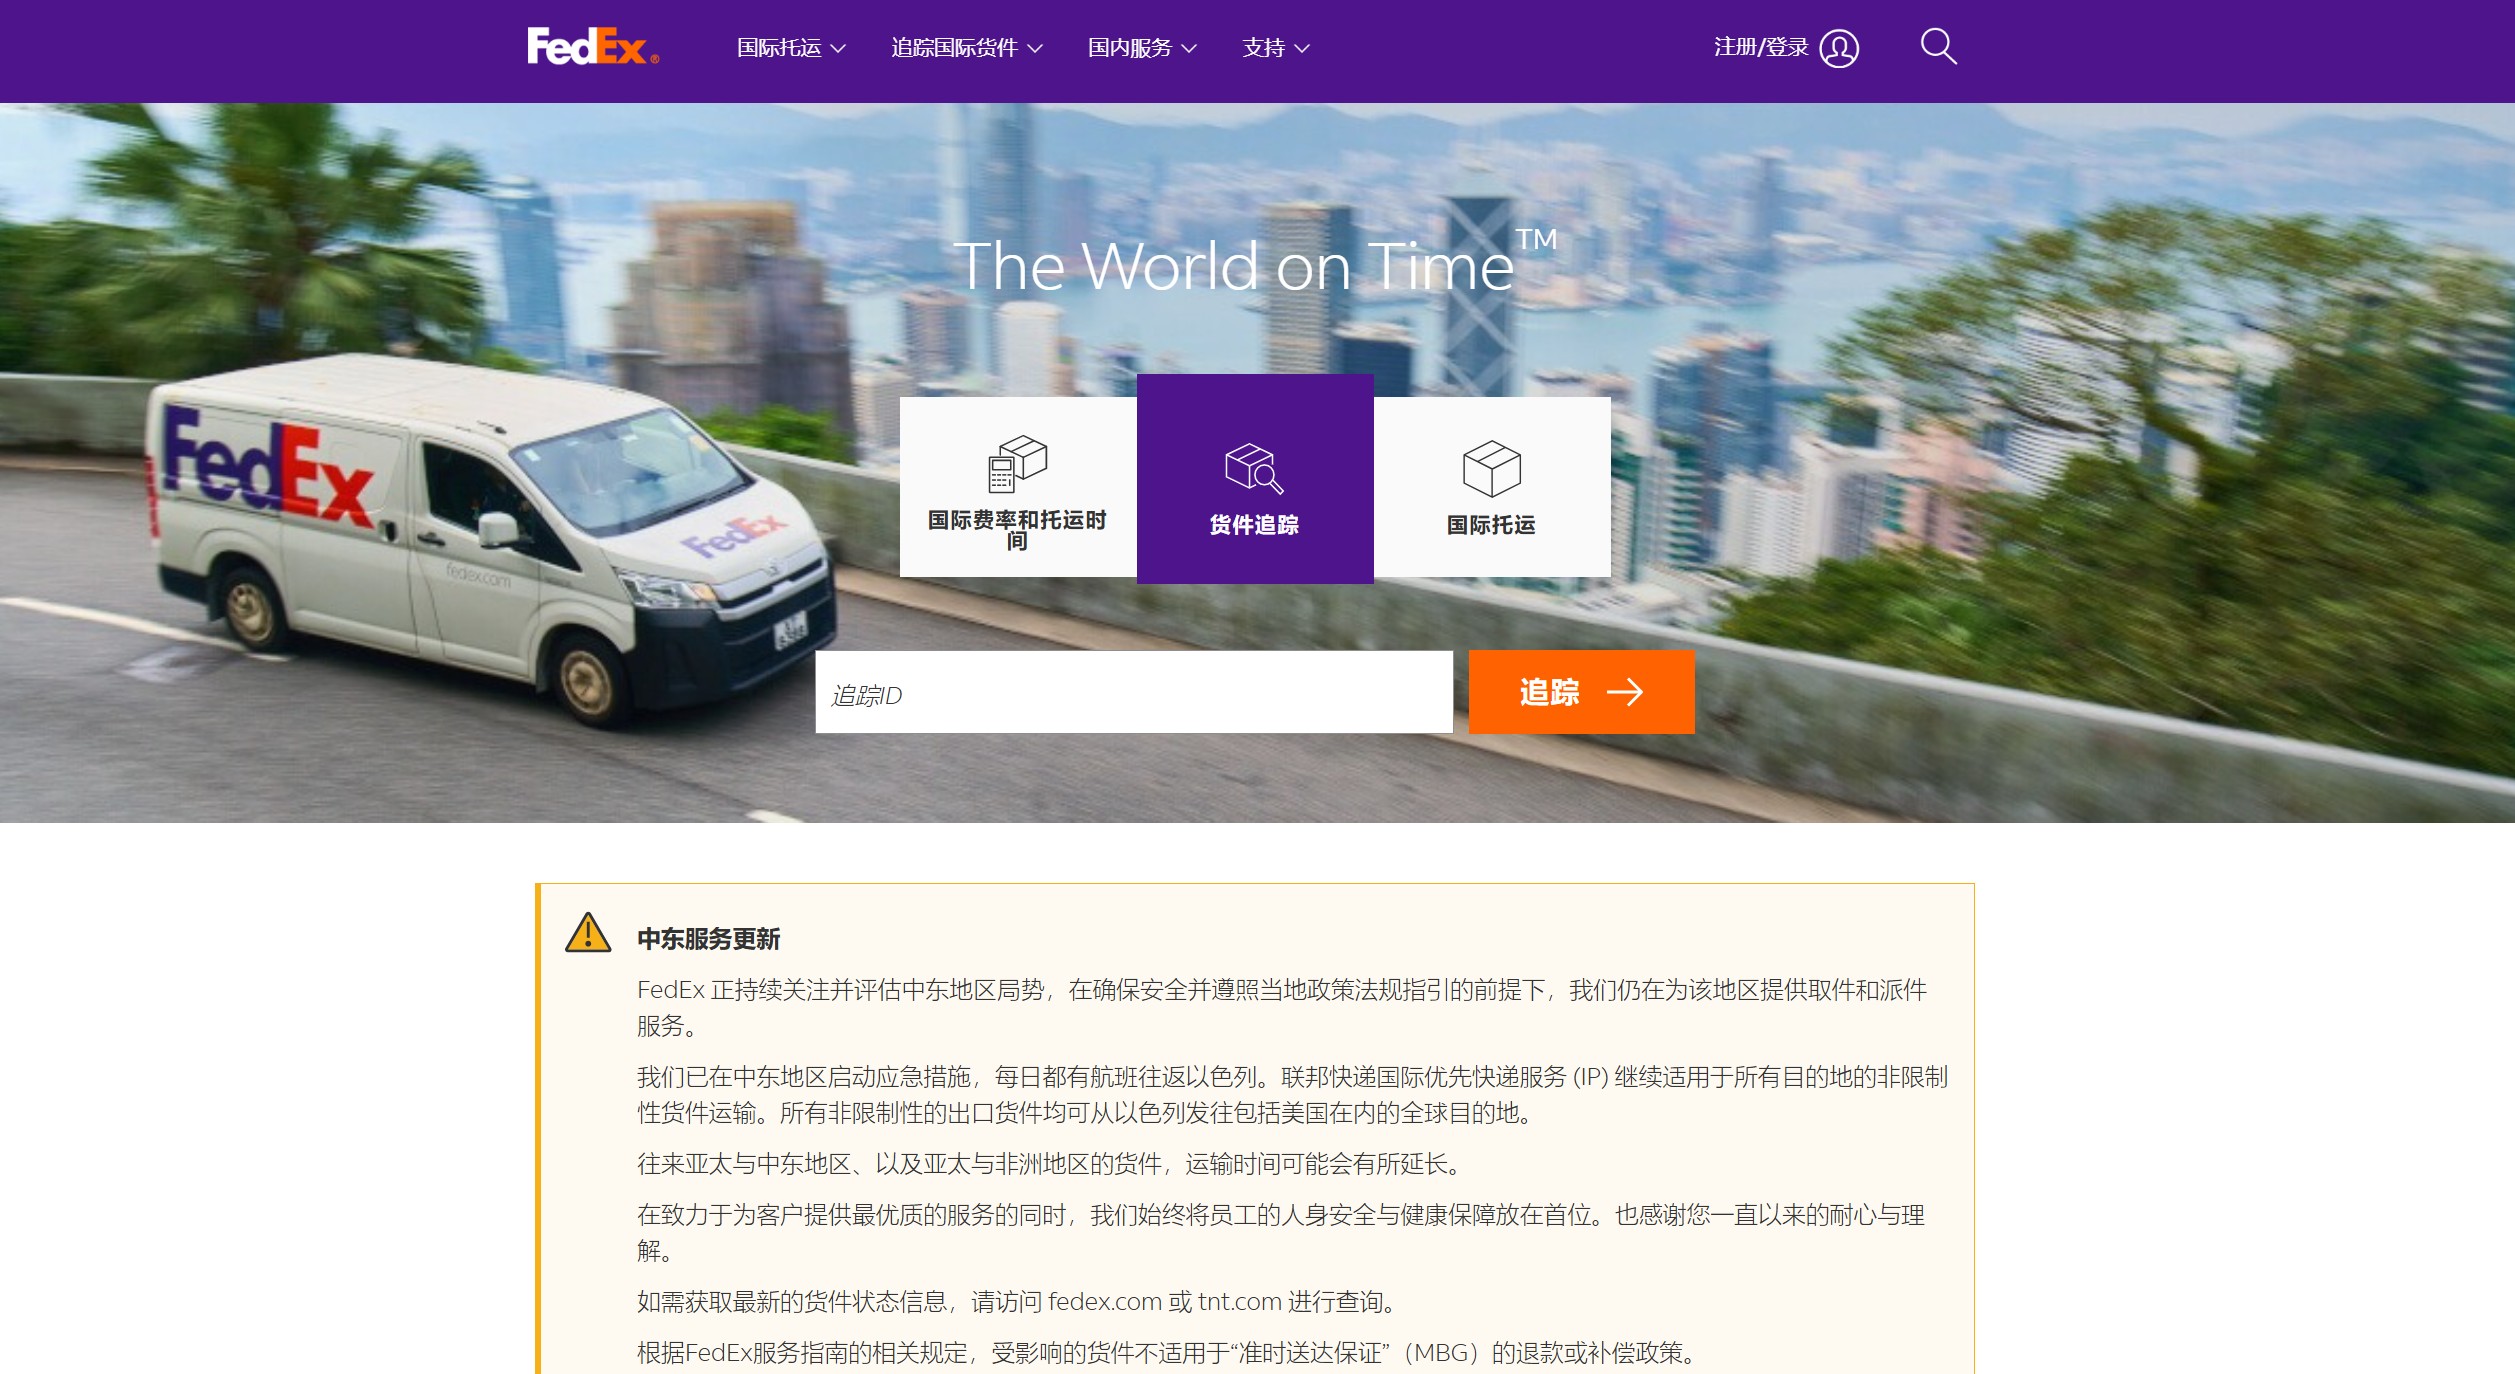The width and height of the screenshot is (2515, 1374).
Task: Click the user profile avatar icon
Action: 1839,48
